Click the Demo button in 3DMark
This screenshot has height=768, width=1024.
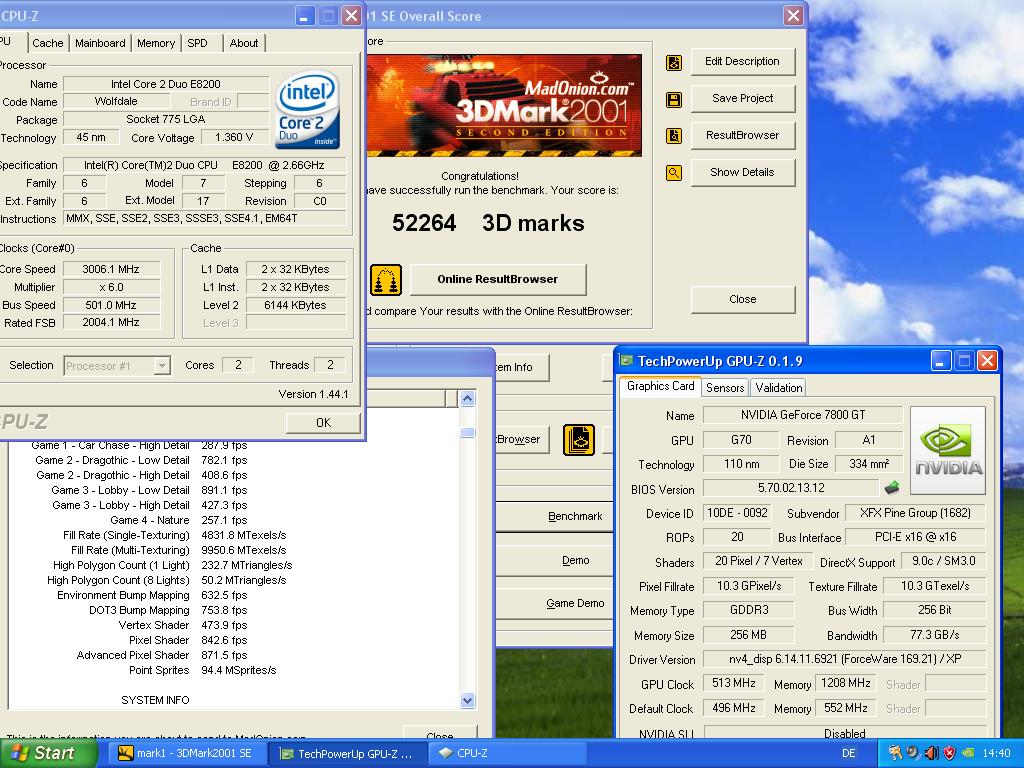(x=555, y=560)
